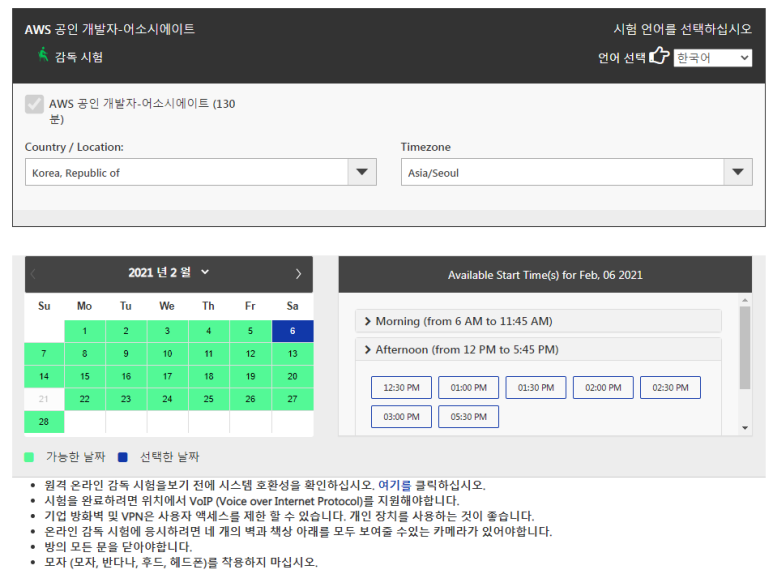Click the time list scrollbar up arrow
This screenshot has height=574, width=773.
click(x=745, y=300)
